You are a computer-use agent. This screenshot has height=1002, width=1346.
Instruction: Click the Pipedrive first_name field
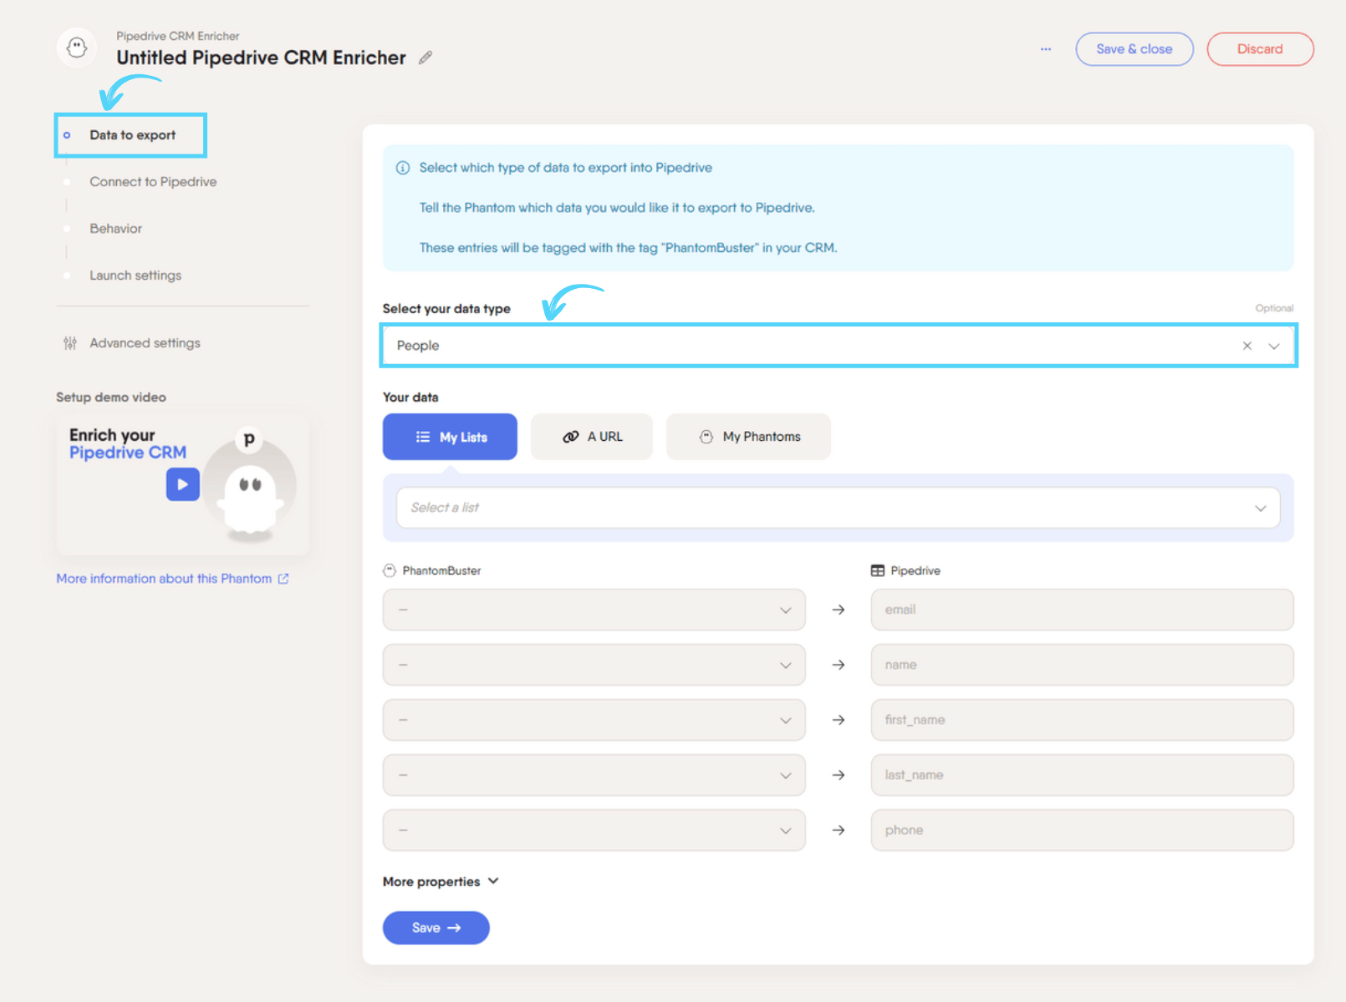pyautogui.click(x=1082, y=720)
